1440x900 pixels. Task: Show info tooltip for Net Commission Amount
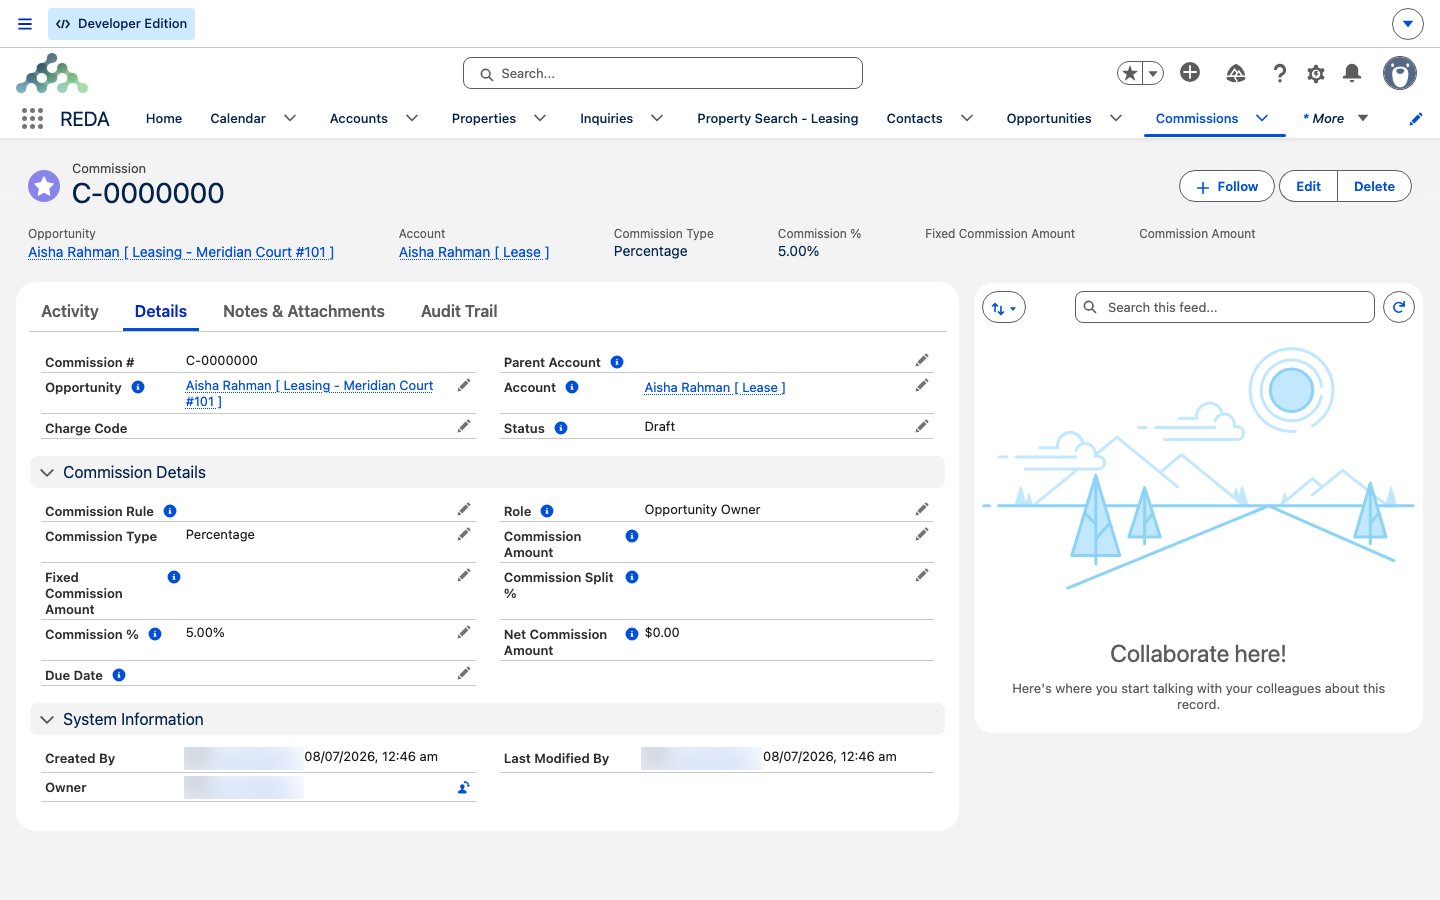632,634
